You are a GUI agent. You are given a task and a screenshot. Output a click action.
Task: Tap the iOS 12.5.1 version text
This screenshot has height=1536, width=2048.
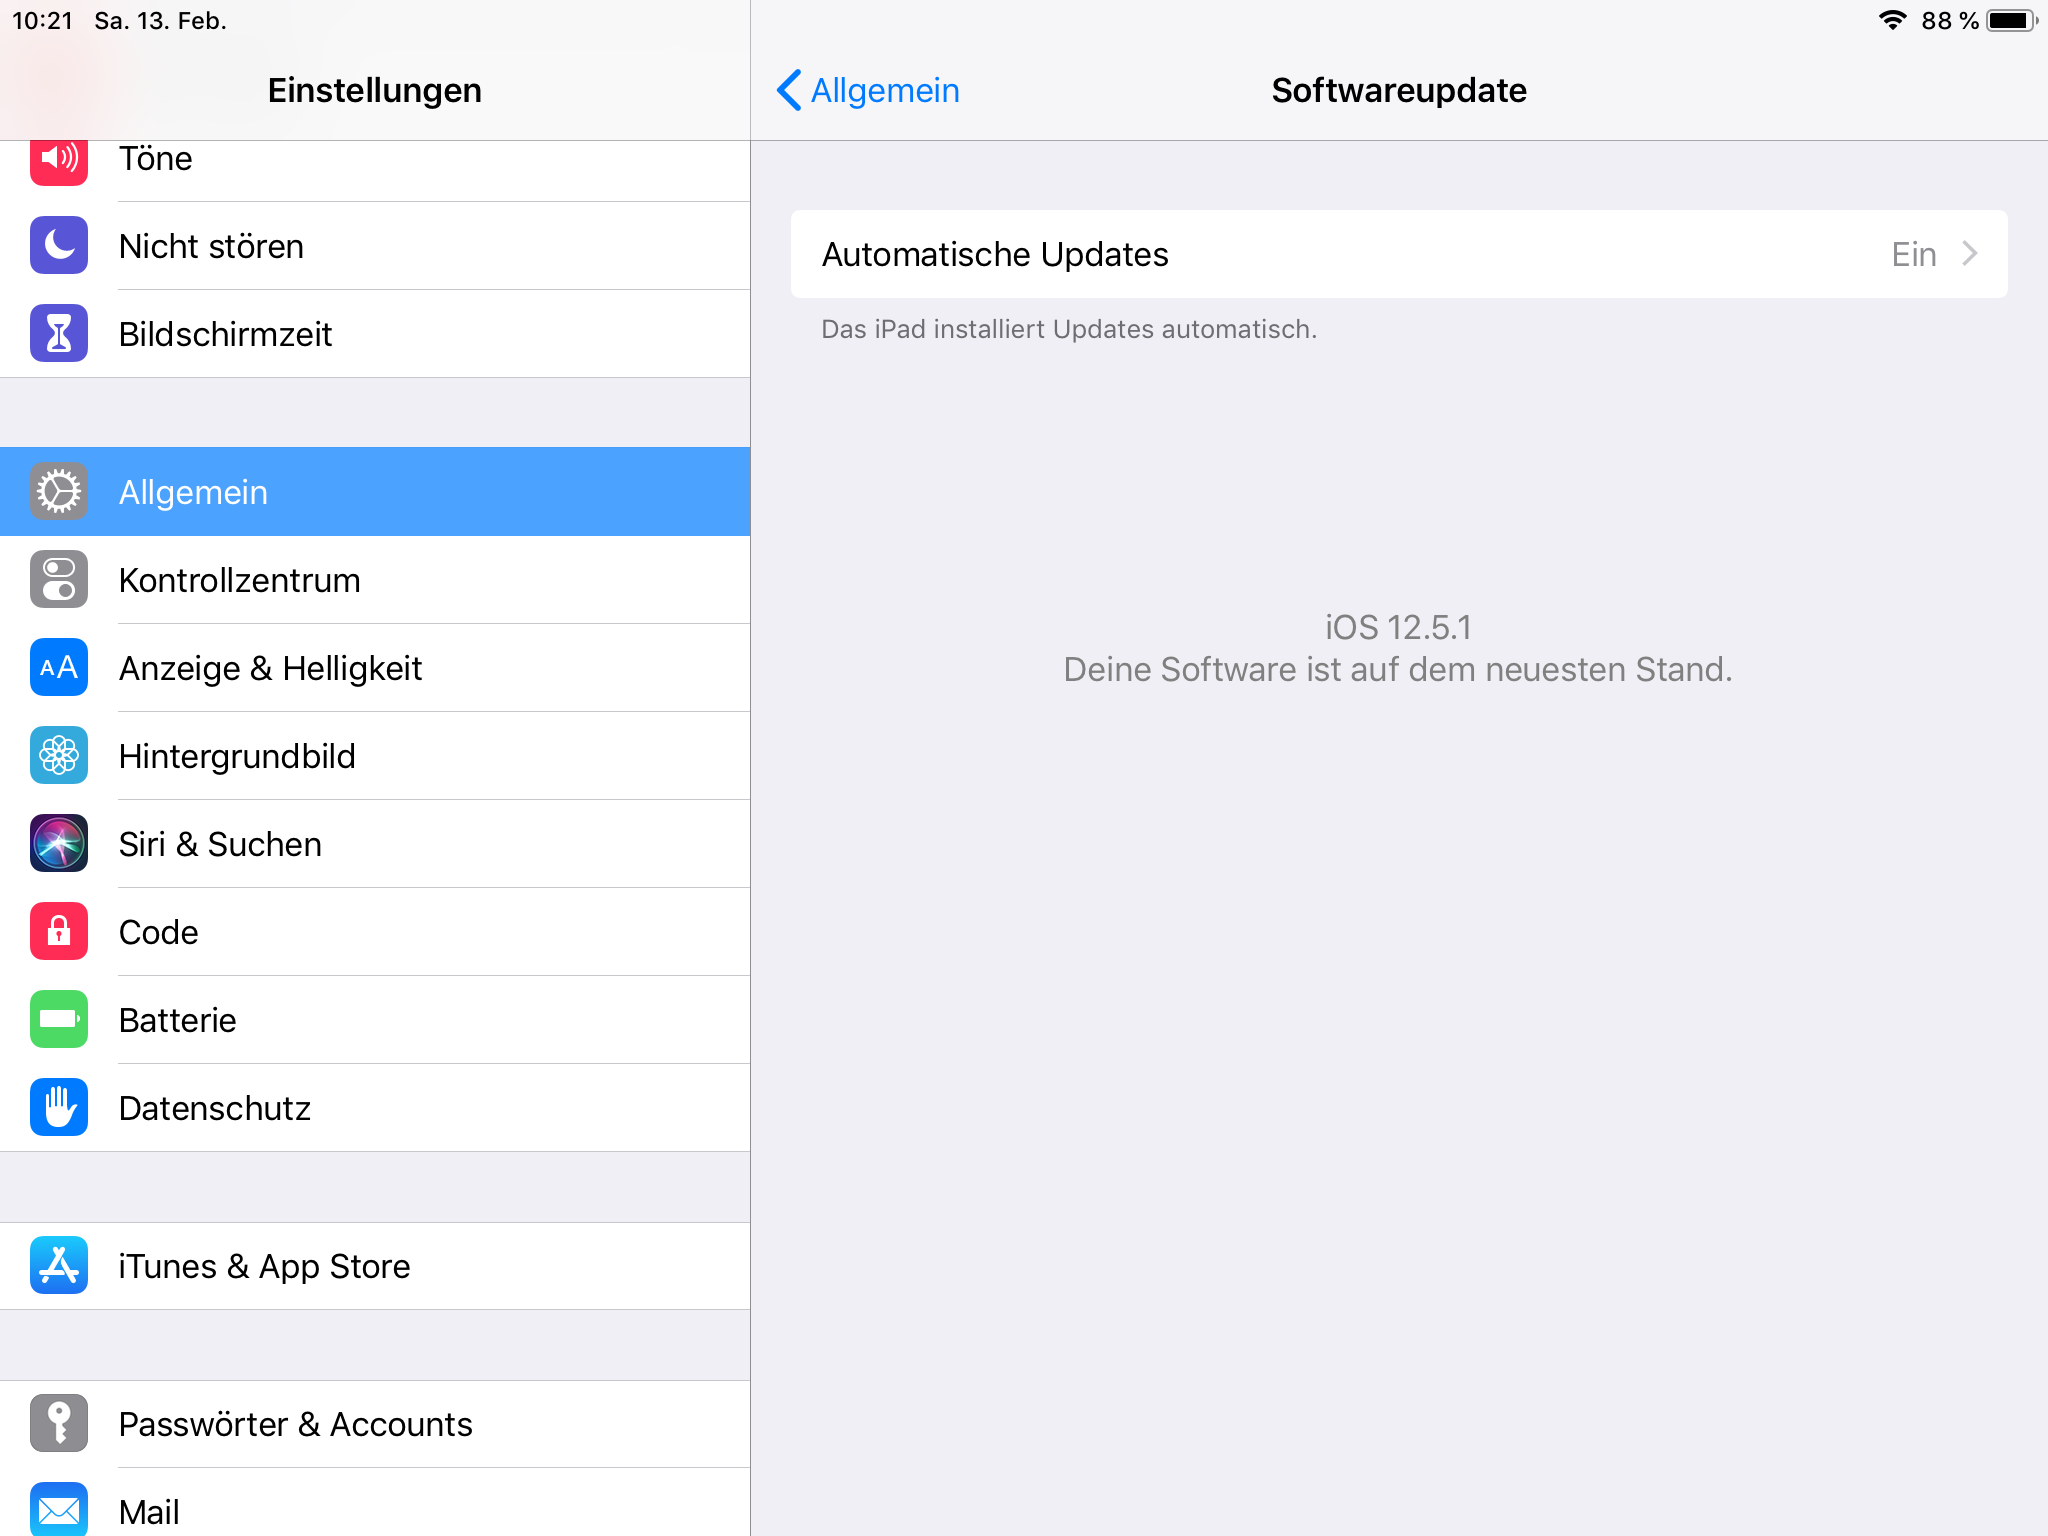coord(1398,628)
